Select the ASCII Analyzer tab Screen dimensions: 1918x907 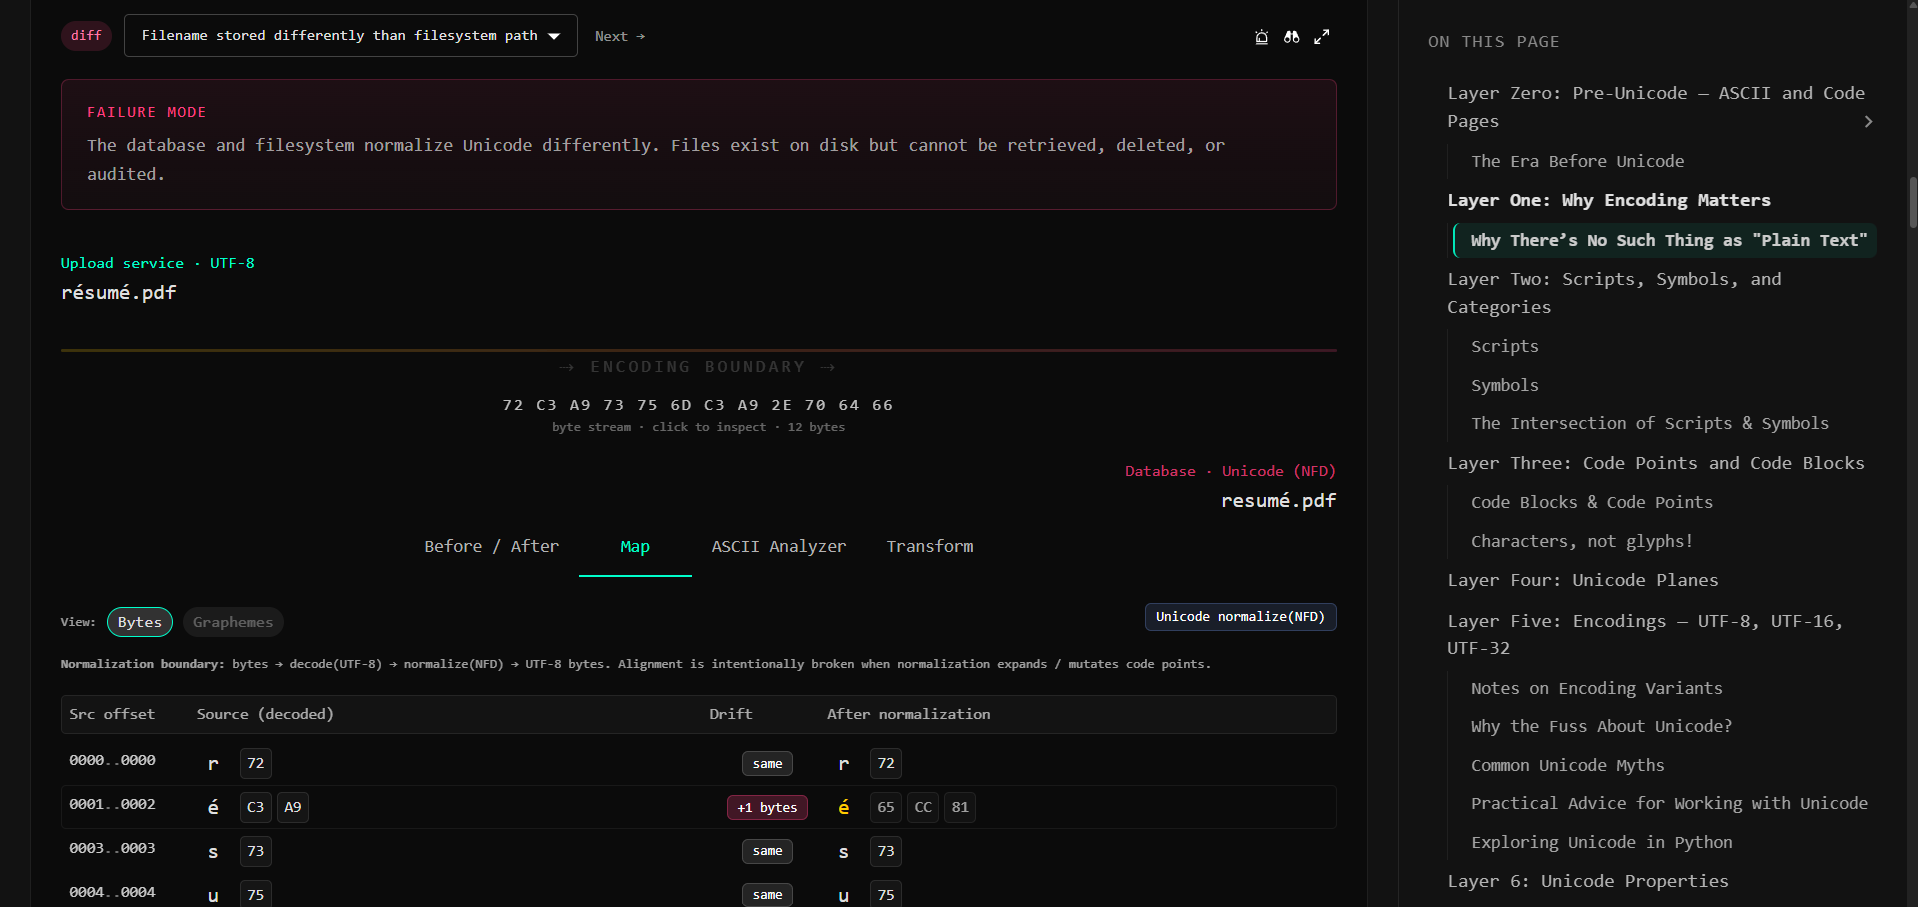[778, 546]
